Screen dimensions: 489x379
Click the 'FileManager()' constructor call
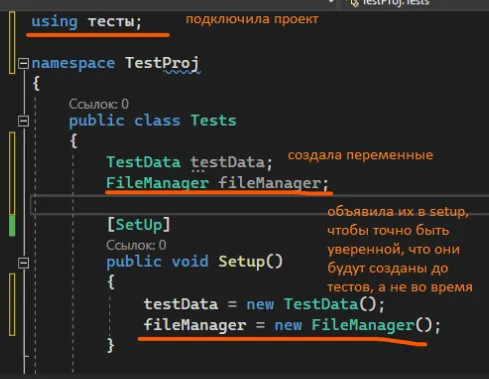pos(372,325)
